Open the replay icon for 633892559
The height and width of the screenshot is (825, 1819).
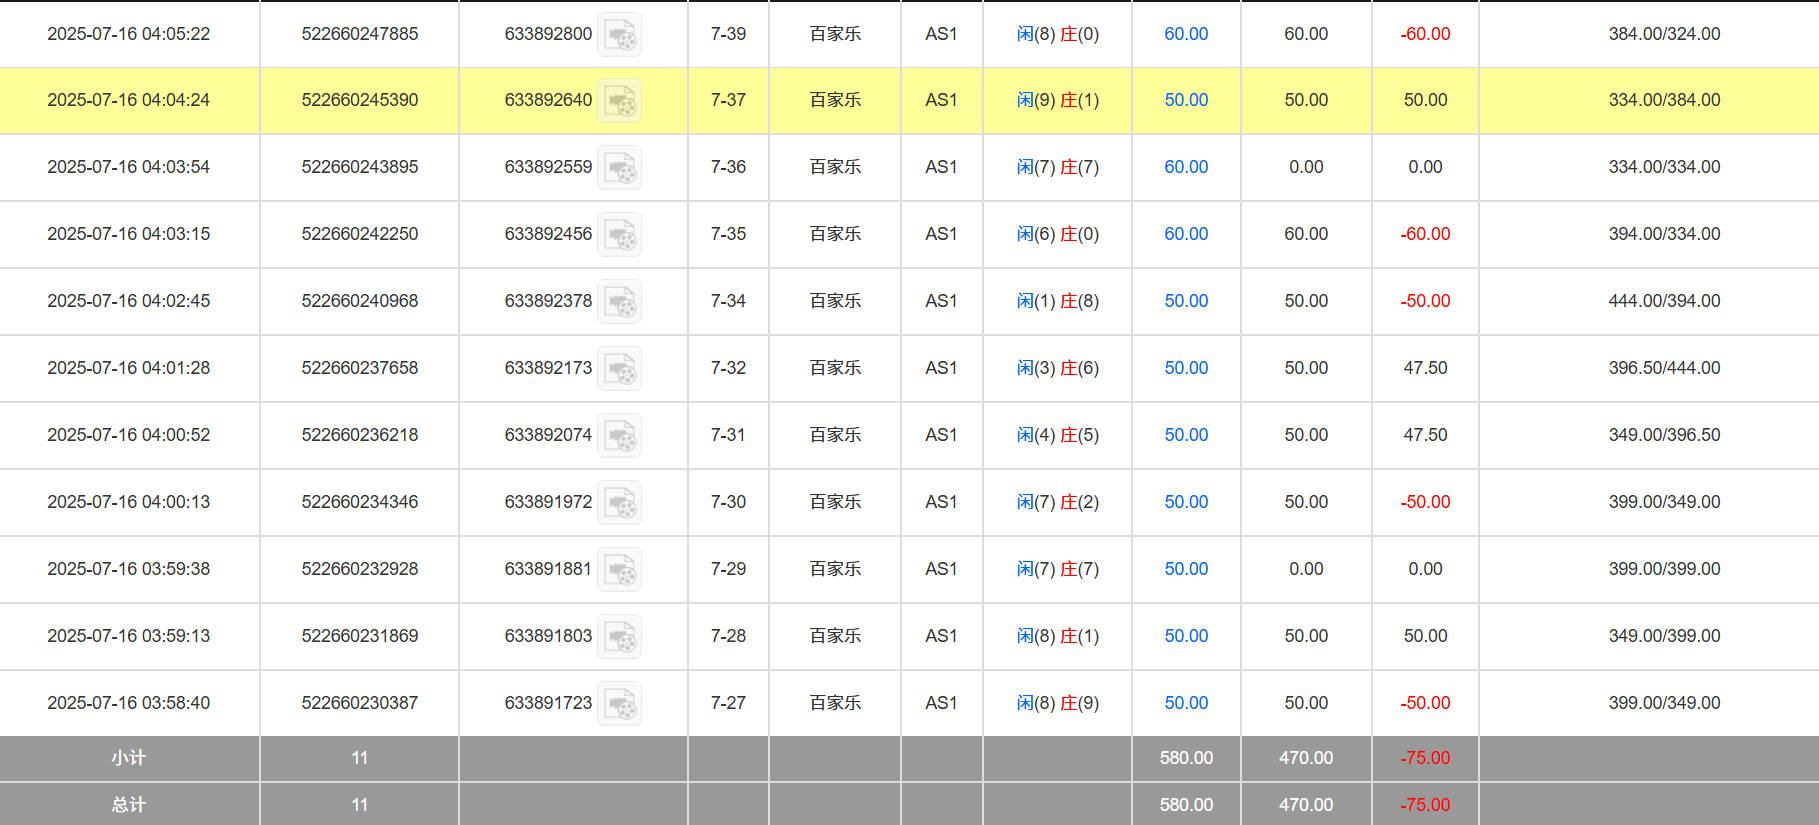620,168
